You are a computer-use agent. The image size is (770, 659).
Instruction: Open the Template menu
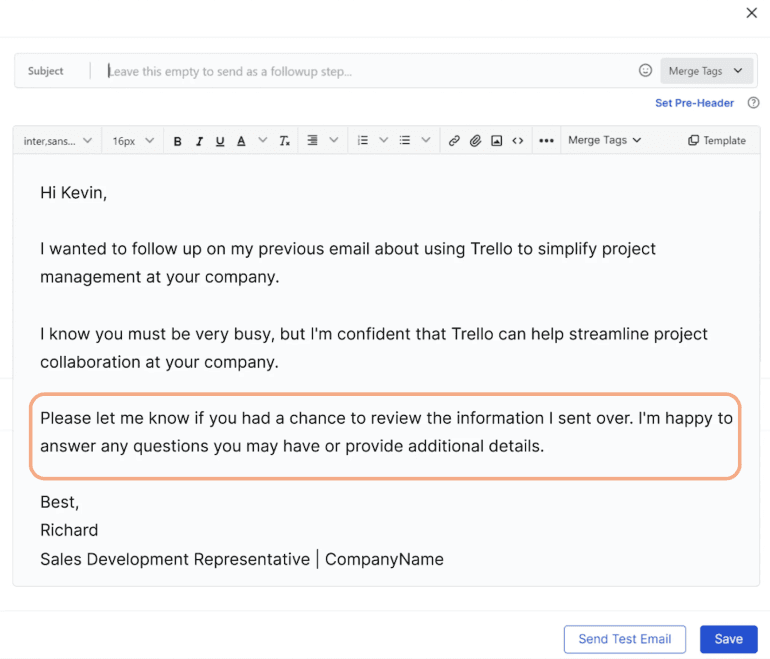pyautogui.click(x=717, y=141)
